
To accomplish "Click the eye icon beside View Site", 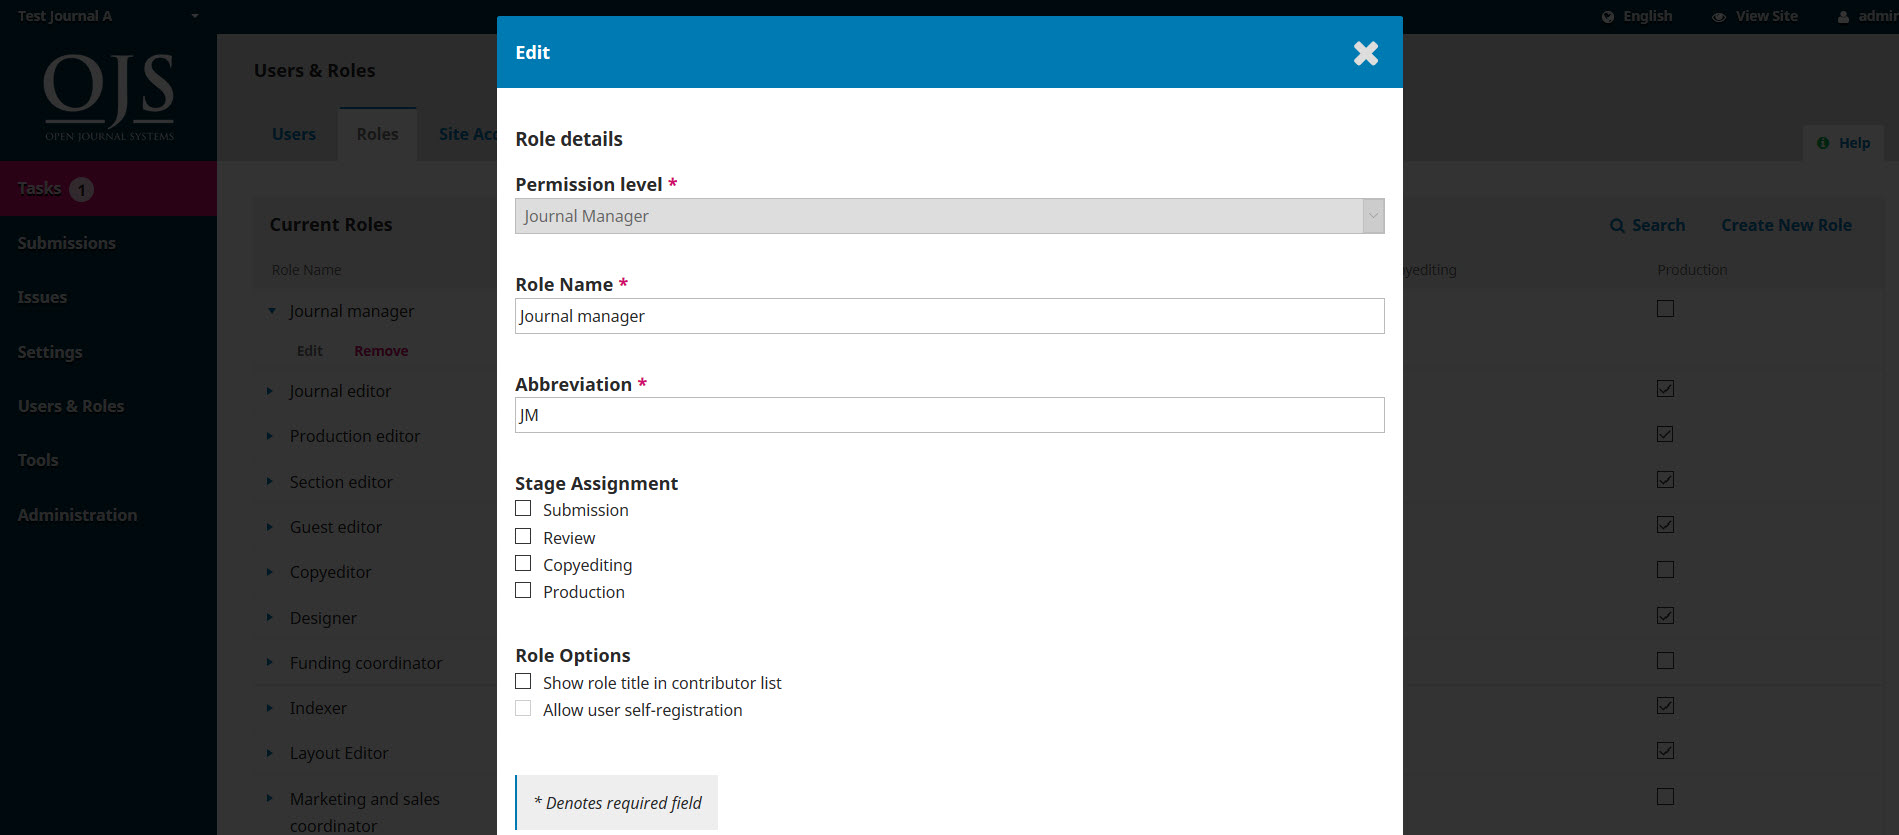I will [x=1718, y=17].
